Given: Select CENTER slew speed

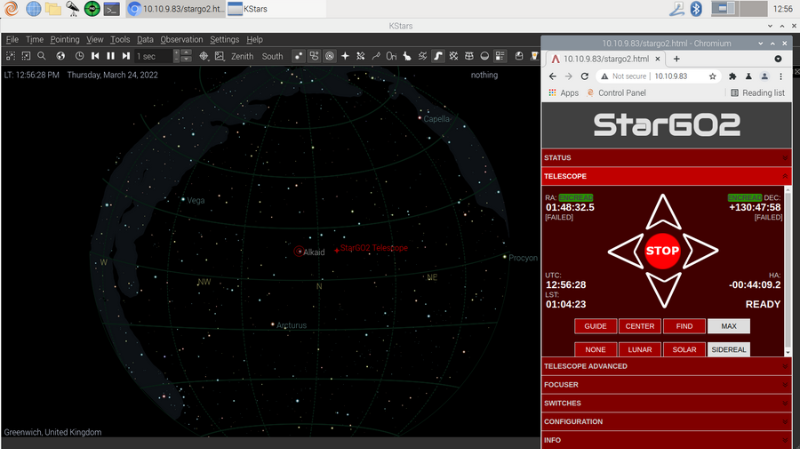Looking at the screenshot, I should click(x=640, y=326).
